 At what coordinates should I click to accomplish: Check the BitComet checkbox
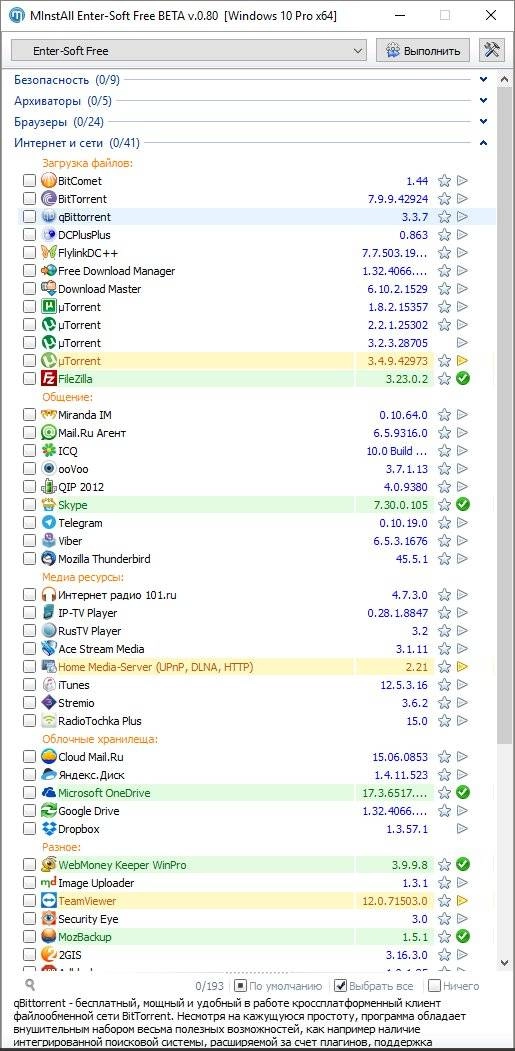tap(30, 181)
